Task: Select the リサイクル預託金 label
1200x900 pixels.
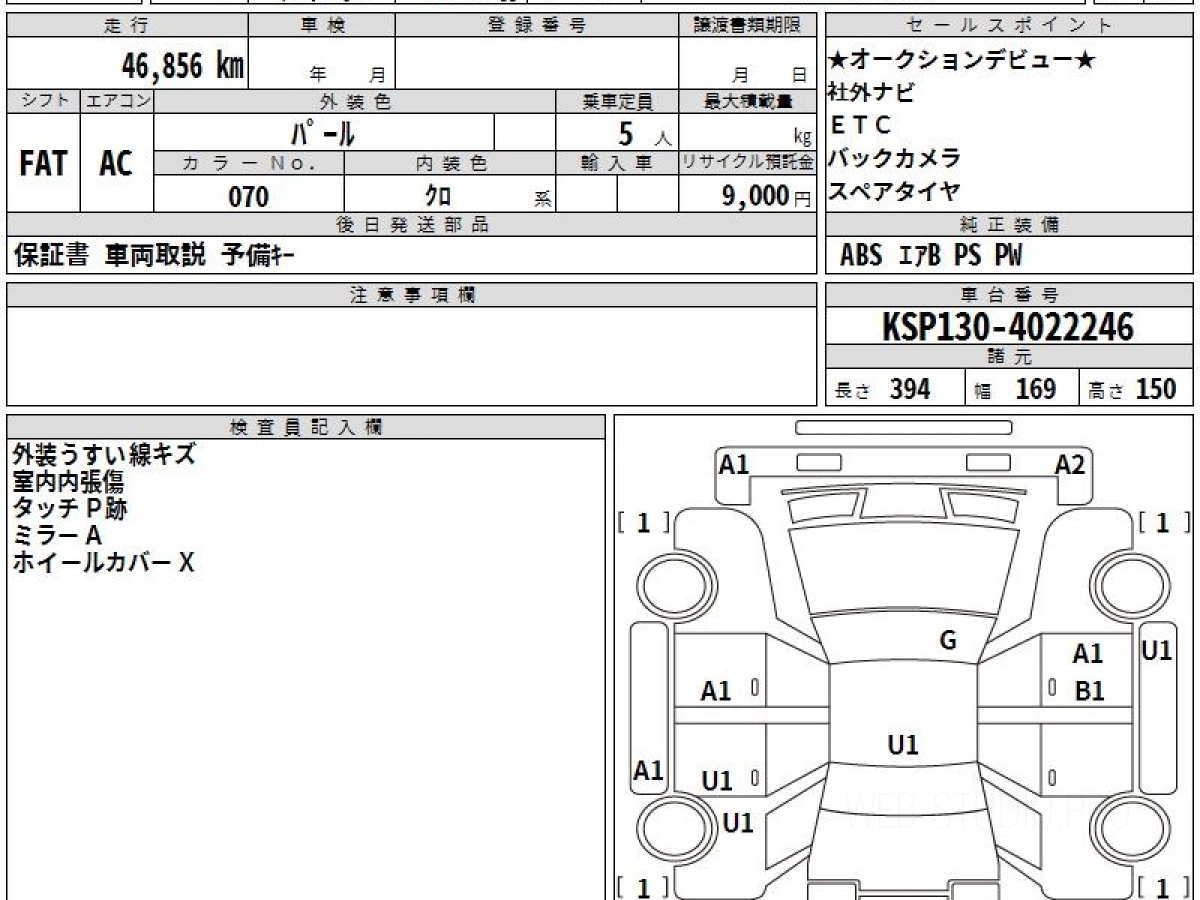Action: pyautogui.click(x=748, y=163)
